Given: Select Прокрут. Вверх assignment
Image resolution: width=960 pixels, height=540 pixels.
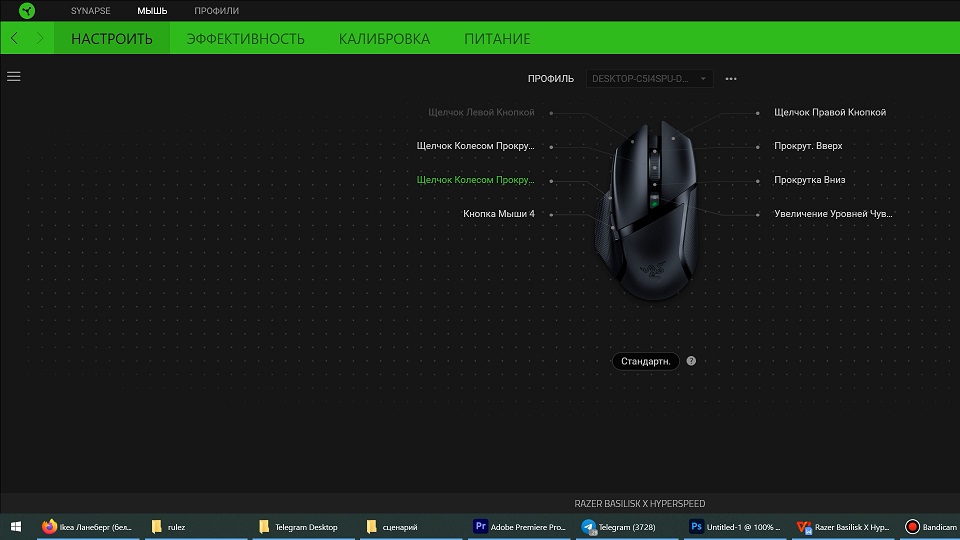Looking at the screenshot, I should (808, 146).
